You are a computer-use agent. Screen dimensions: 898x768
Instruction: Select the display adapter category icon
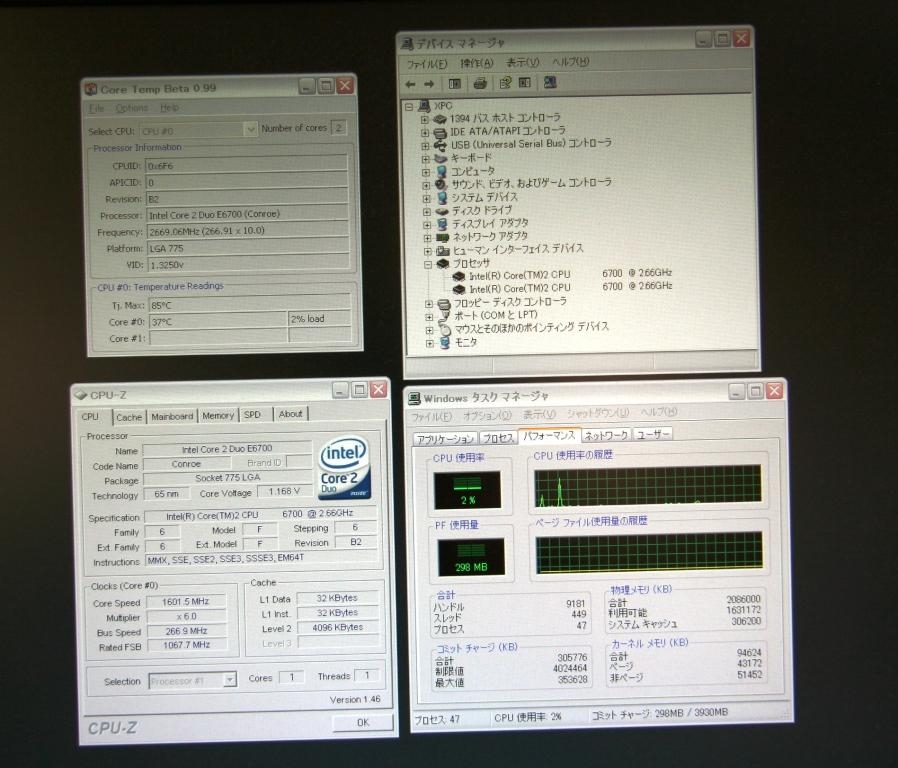[x=442, y=224]
